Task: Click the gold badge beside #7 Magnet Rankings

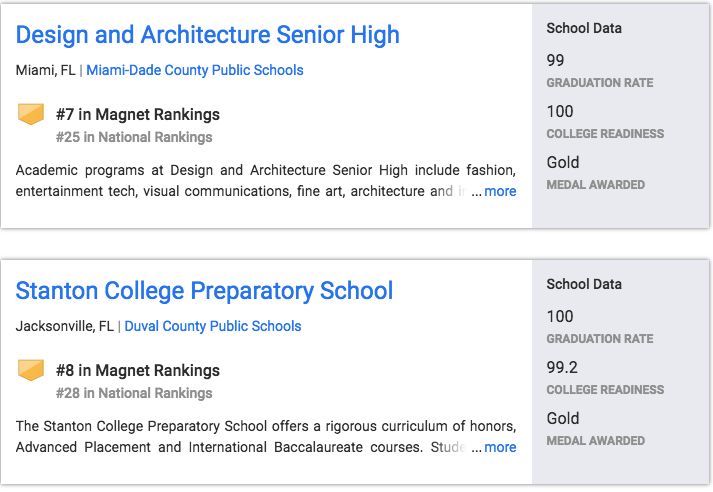Action: tap(32, 114)
